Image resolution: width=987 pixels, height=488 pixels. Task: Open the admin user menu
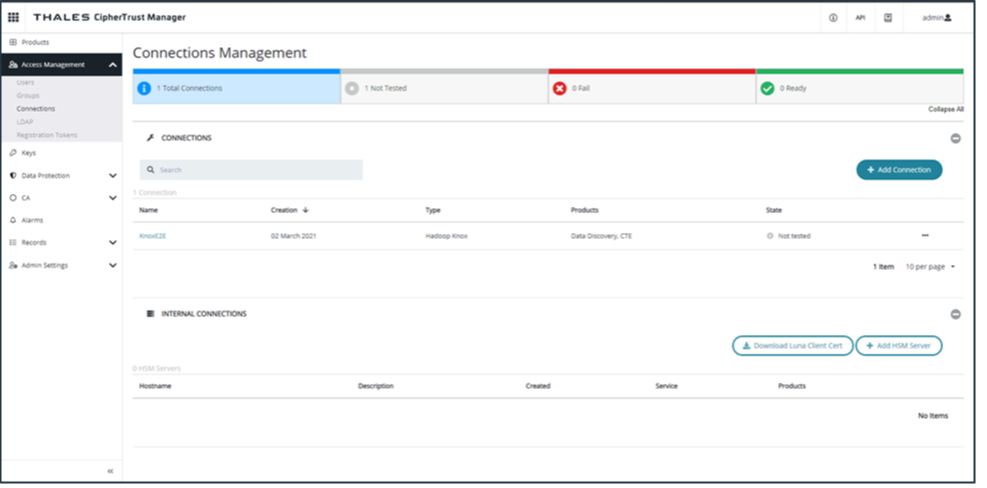click(x=936, y=17)
